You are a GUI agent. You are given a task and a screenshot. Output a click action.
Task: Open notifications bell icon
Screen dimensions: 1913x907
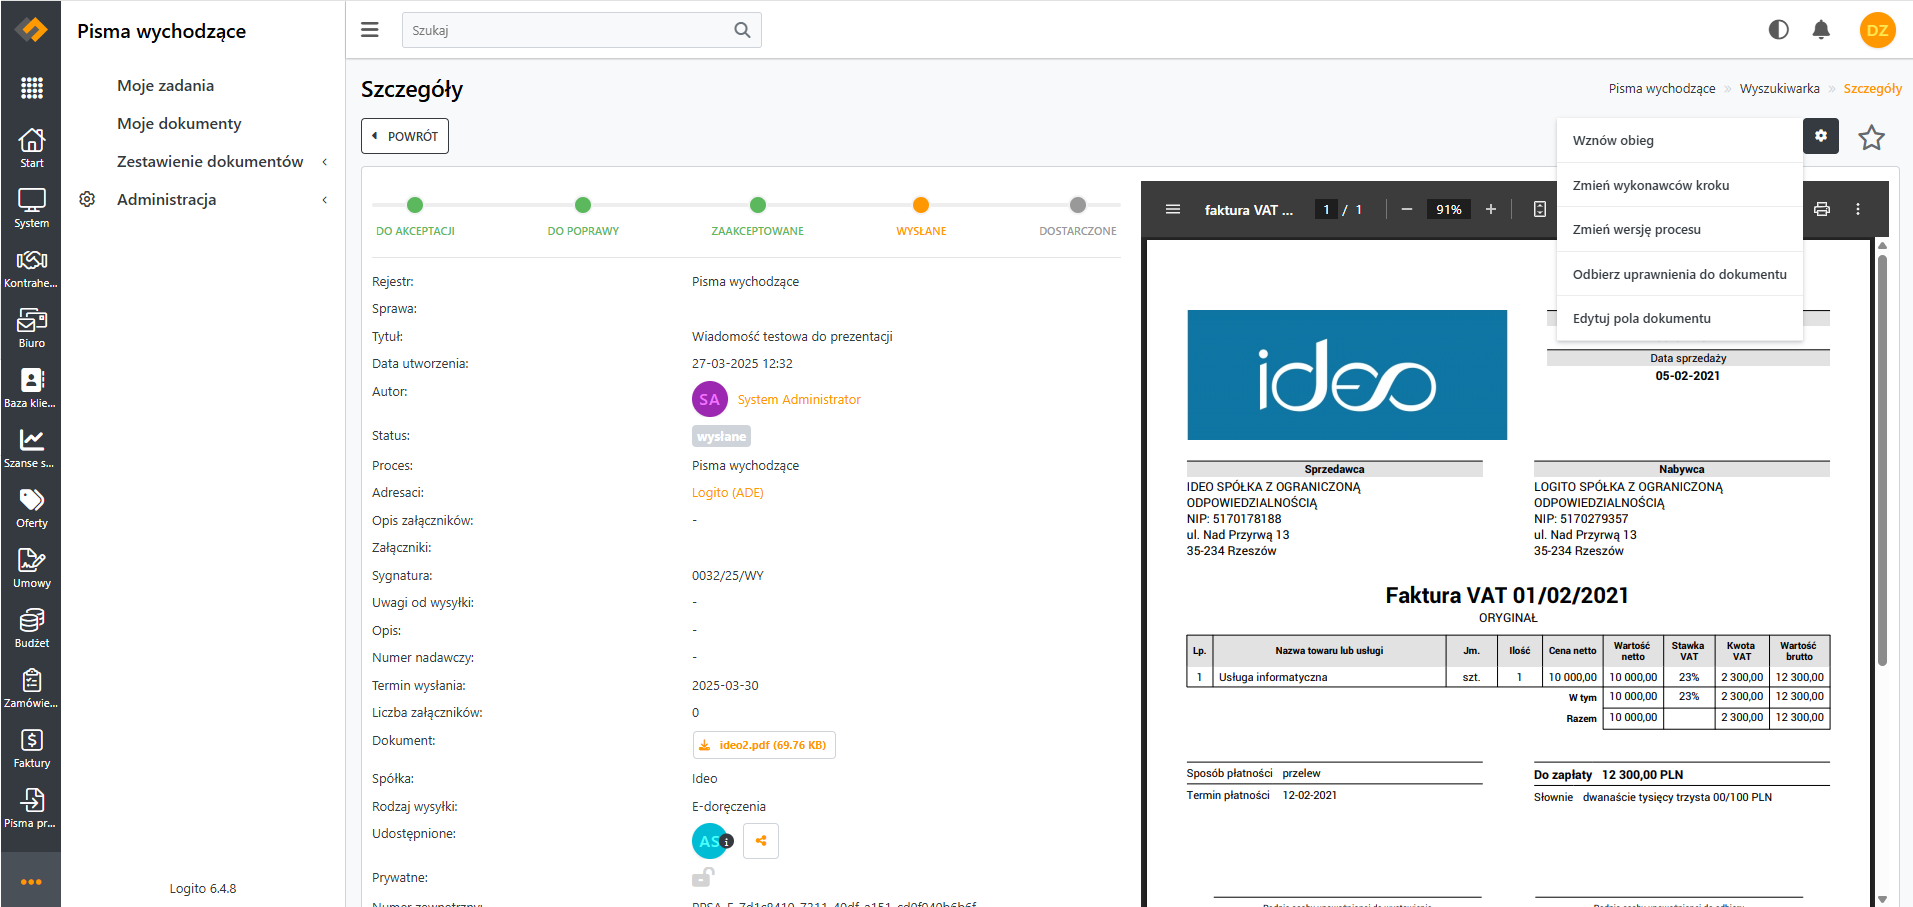[x=1821, y=30]
